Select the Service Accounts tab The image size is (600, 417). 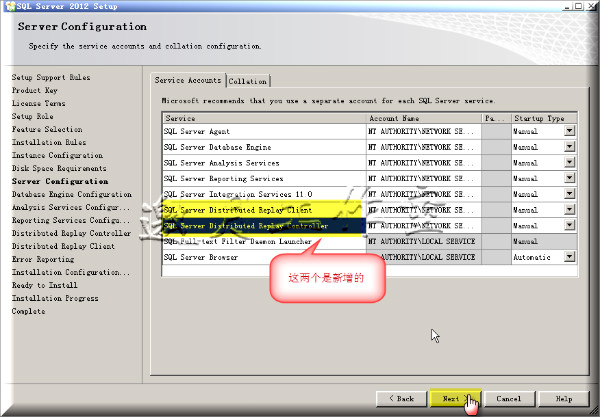[188, 80]
